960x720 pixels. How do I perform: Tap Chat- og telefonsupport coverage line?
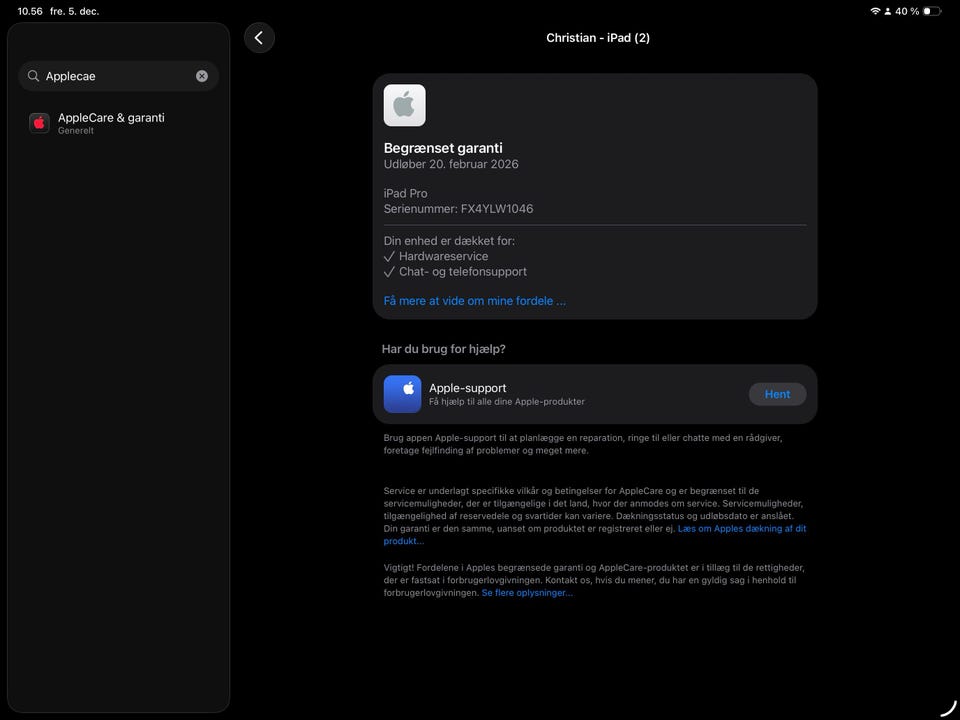point(455,271)
